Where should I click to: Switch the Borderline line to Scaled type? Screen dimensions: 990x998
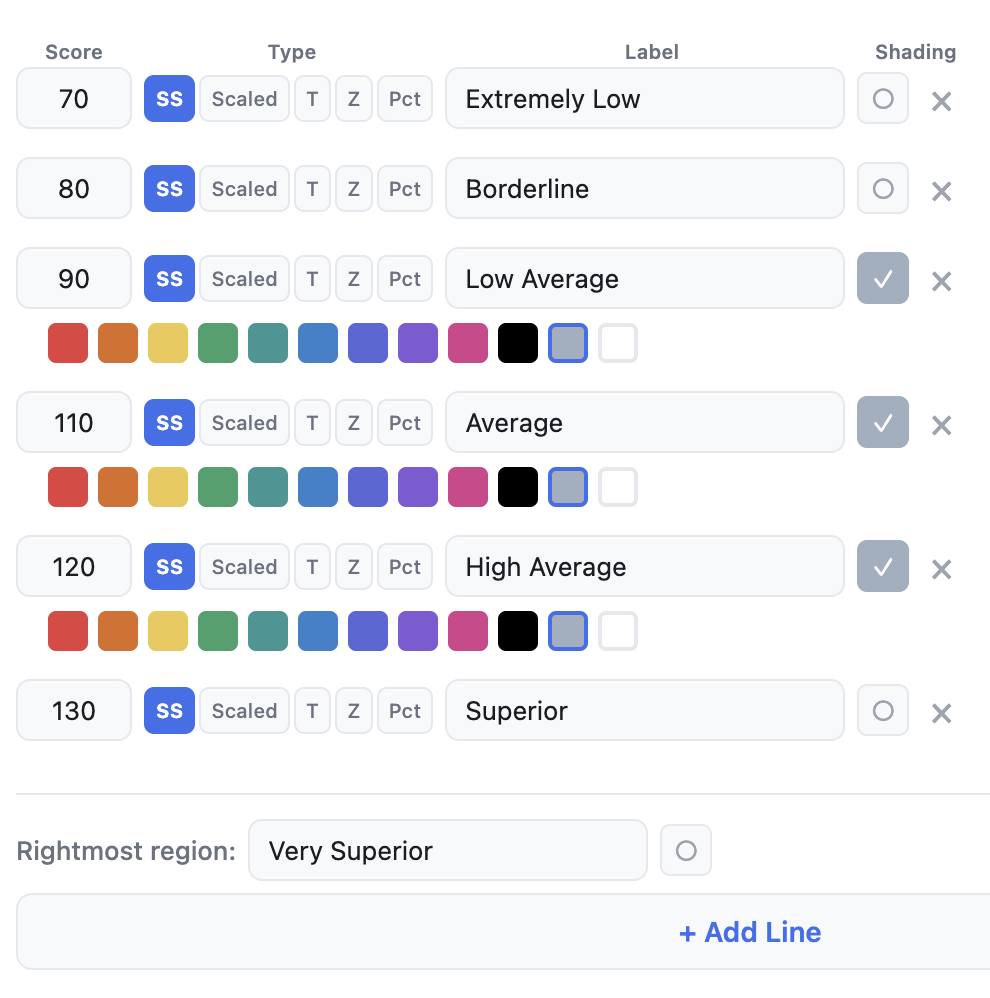coord(244,188)
